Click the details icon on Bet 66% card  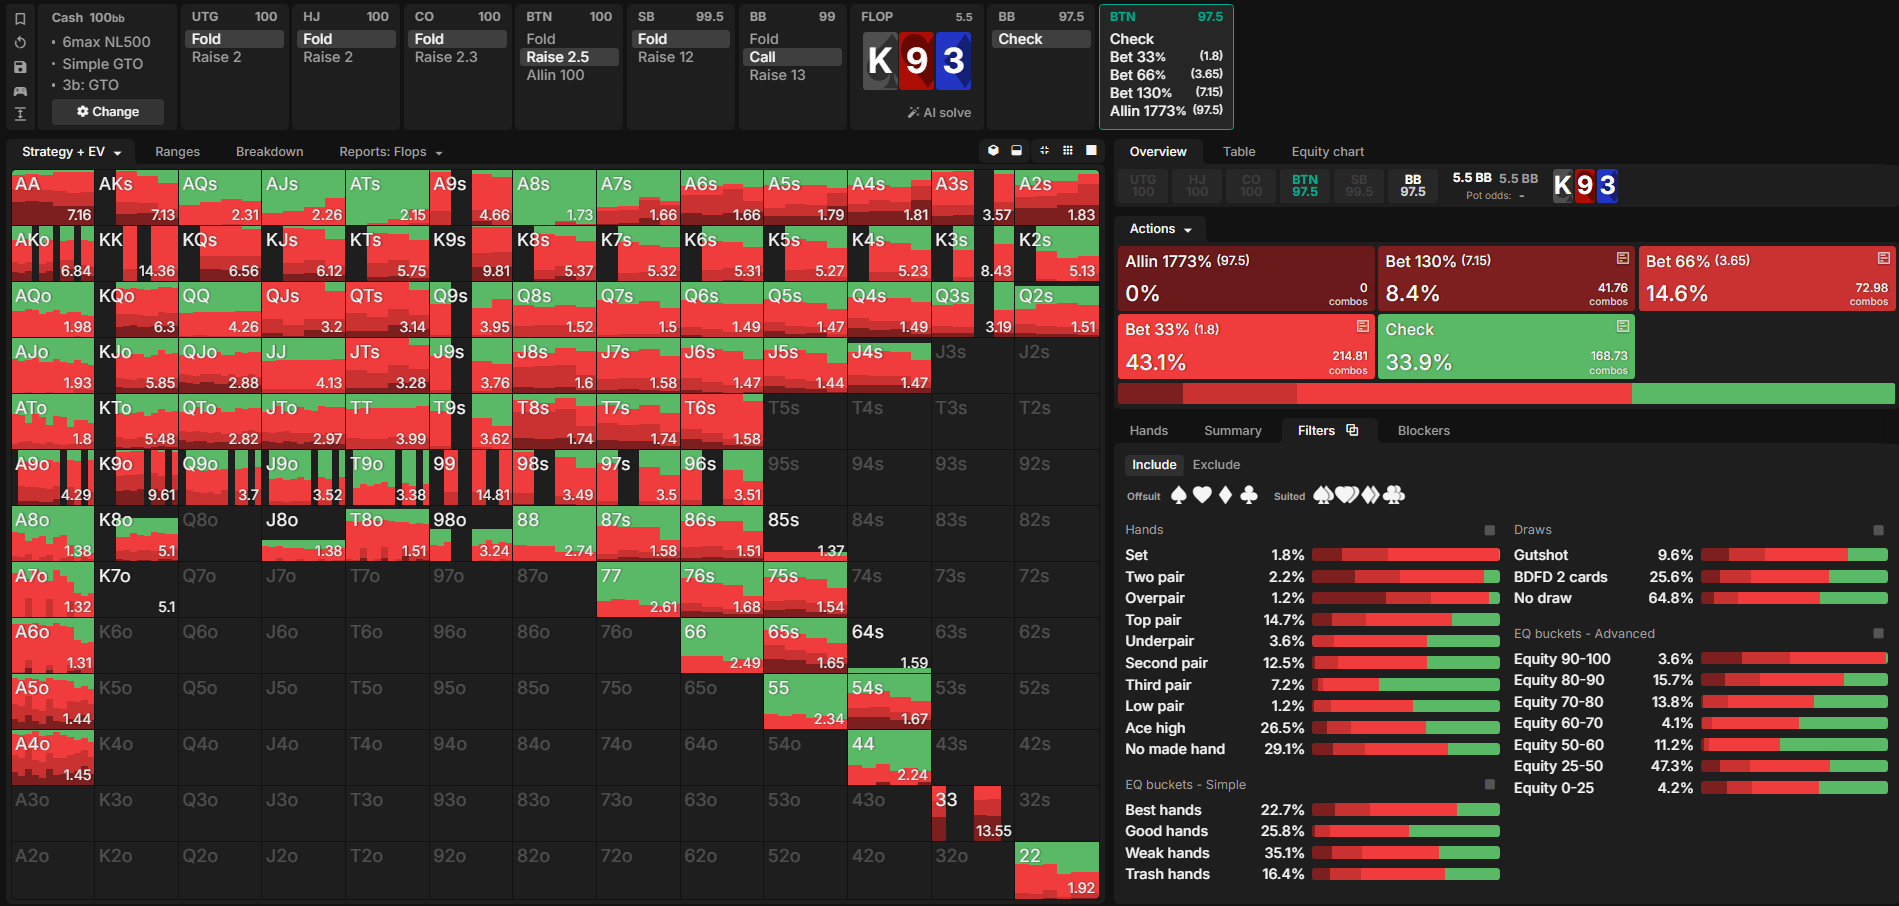(x=1883, y=258)
